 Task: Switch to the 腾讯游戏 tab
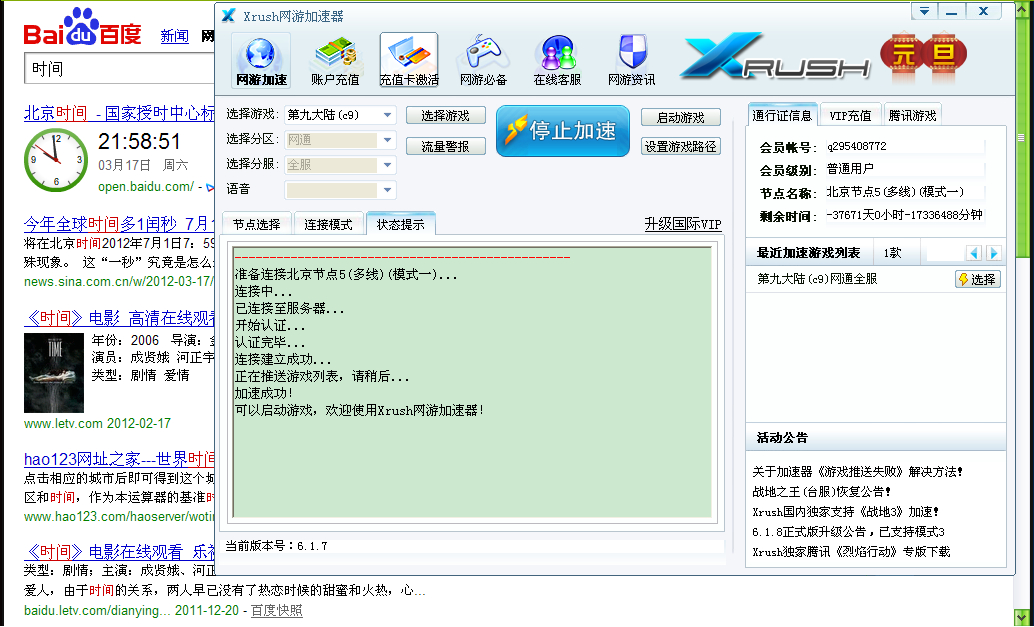pos(912,115)
